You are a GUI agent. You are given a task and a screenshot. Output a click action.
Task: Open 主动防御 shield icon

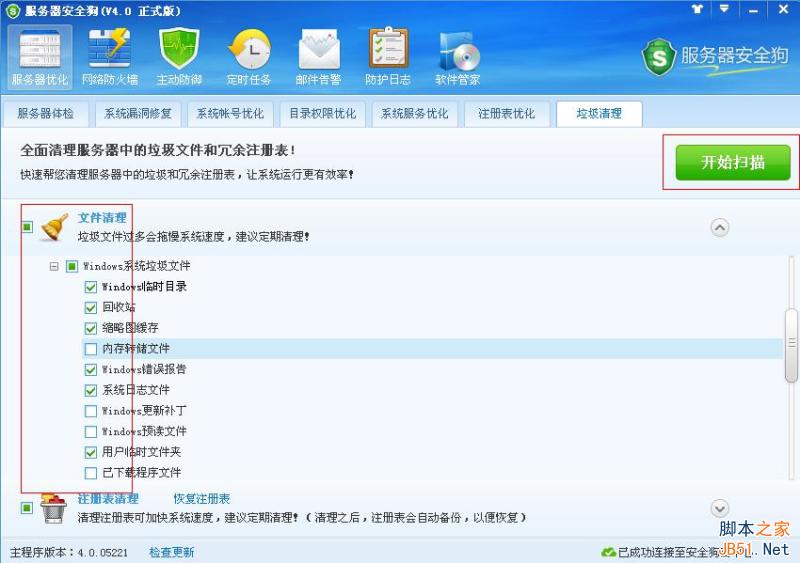(179, 56)
